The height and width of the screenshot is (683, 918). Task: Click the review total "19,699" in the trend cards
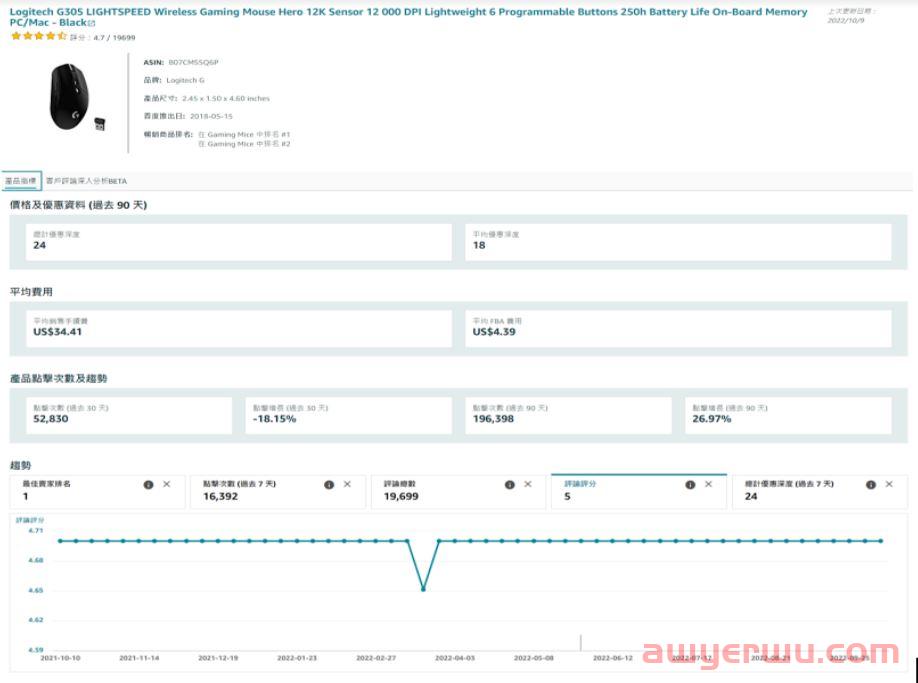(x=401, y=496)
